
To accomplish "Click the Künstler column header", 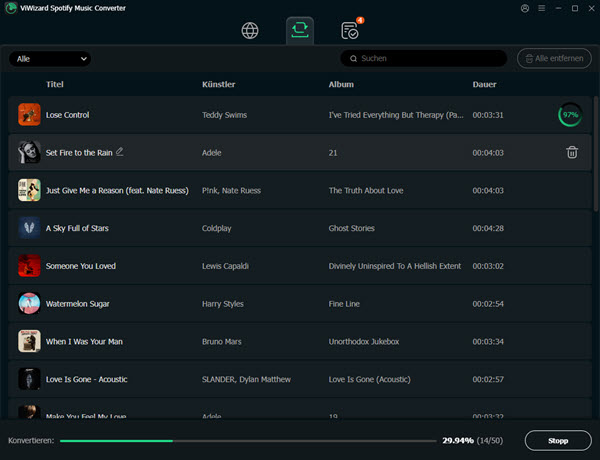I will pos(218,84).
